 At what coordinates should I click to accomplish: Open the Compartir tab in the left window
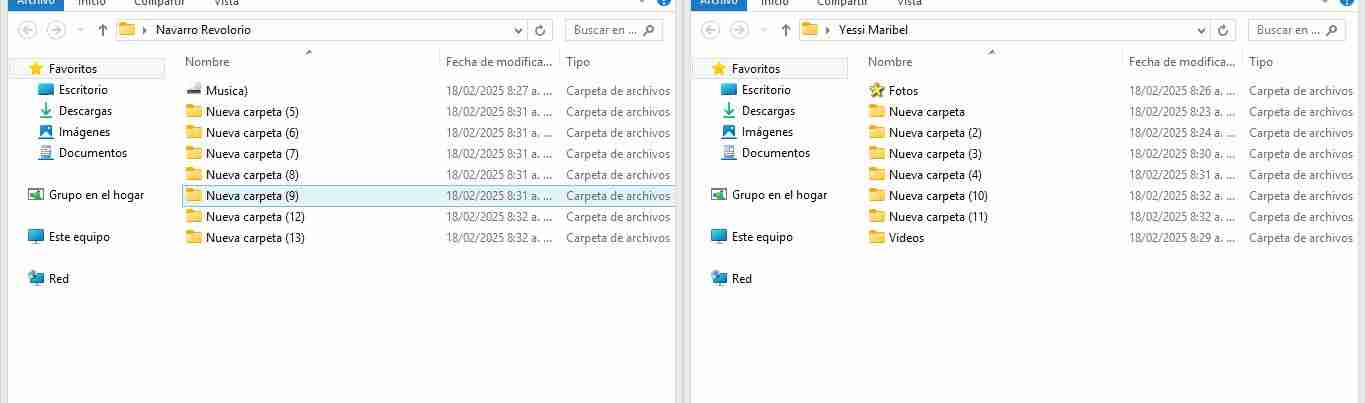coord(158,3)
